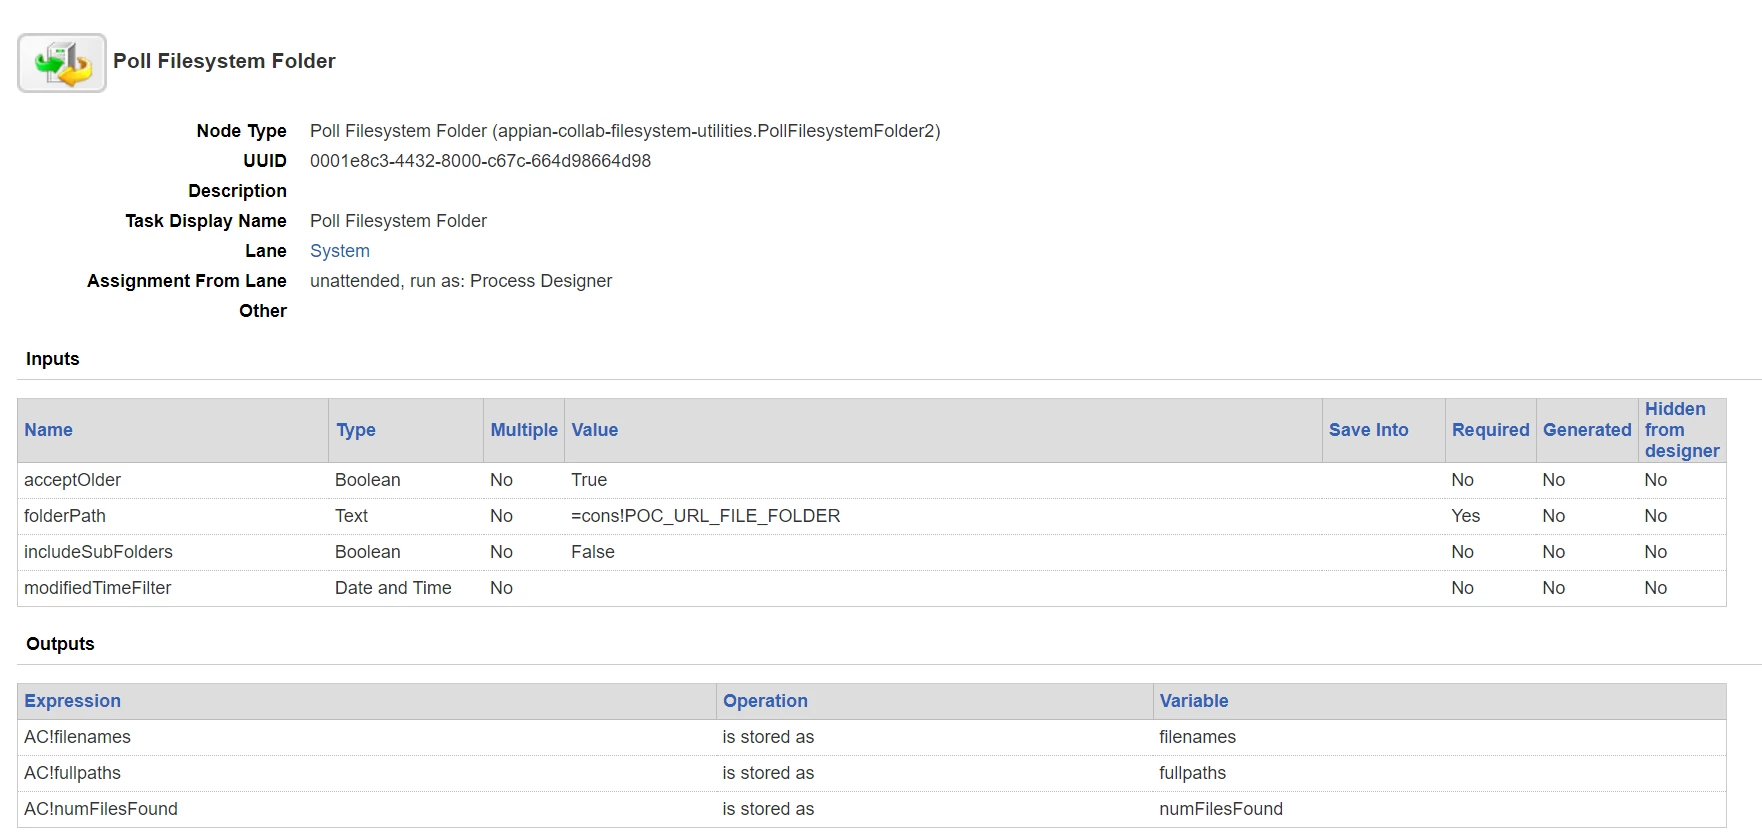Click the Operation column header
Image resolution: width=1762 pixels, height=839 pixels.
765,701
